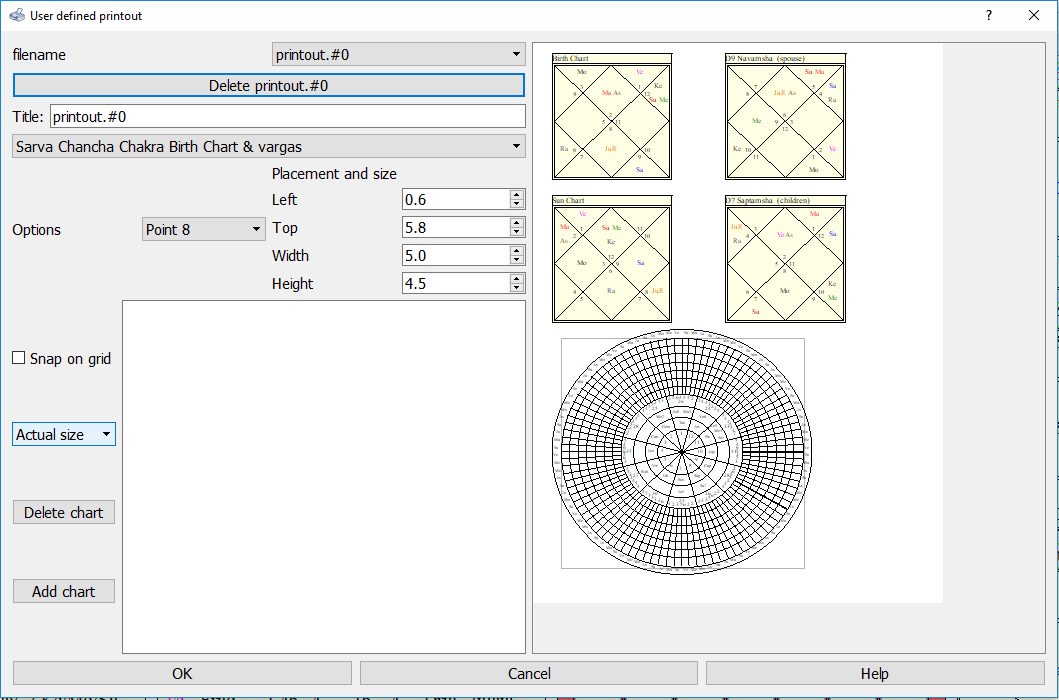Increase the Top value with up arrow
Image resolution: width=1059 pixels, height=700 pixels.
[517, 223]
